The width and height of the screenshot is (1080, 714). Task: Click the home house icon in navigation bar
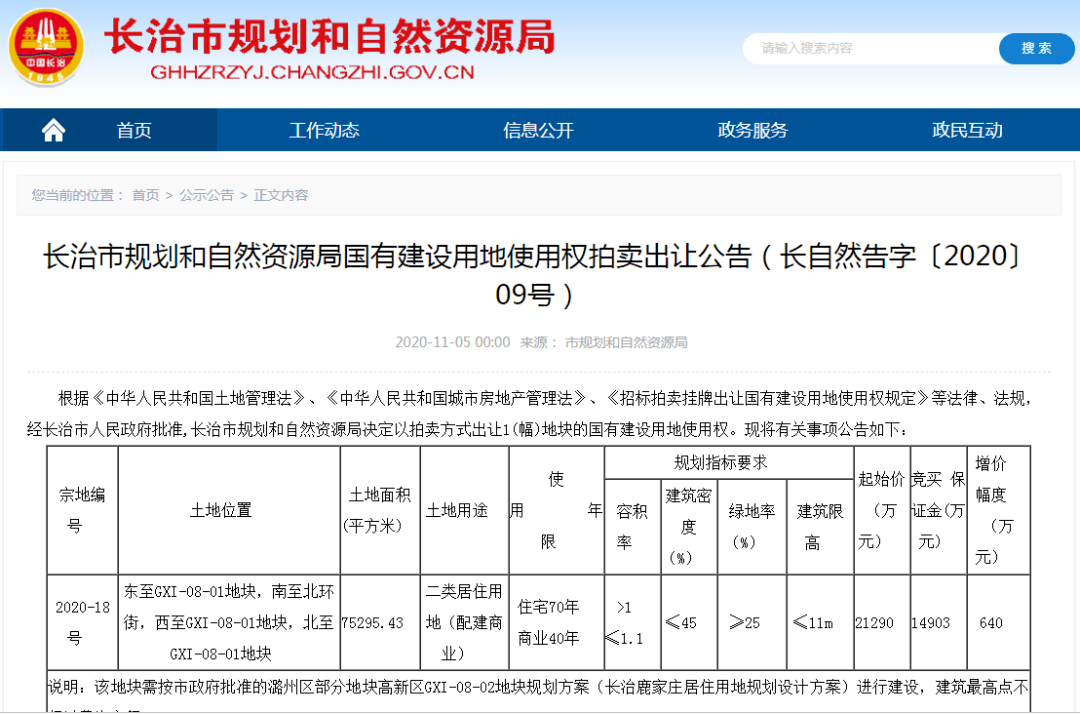pos(53,129)
